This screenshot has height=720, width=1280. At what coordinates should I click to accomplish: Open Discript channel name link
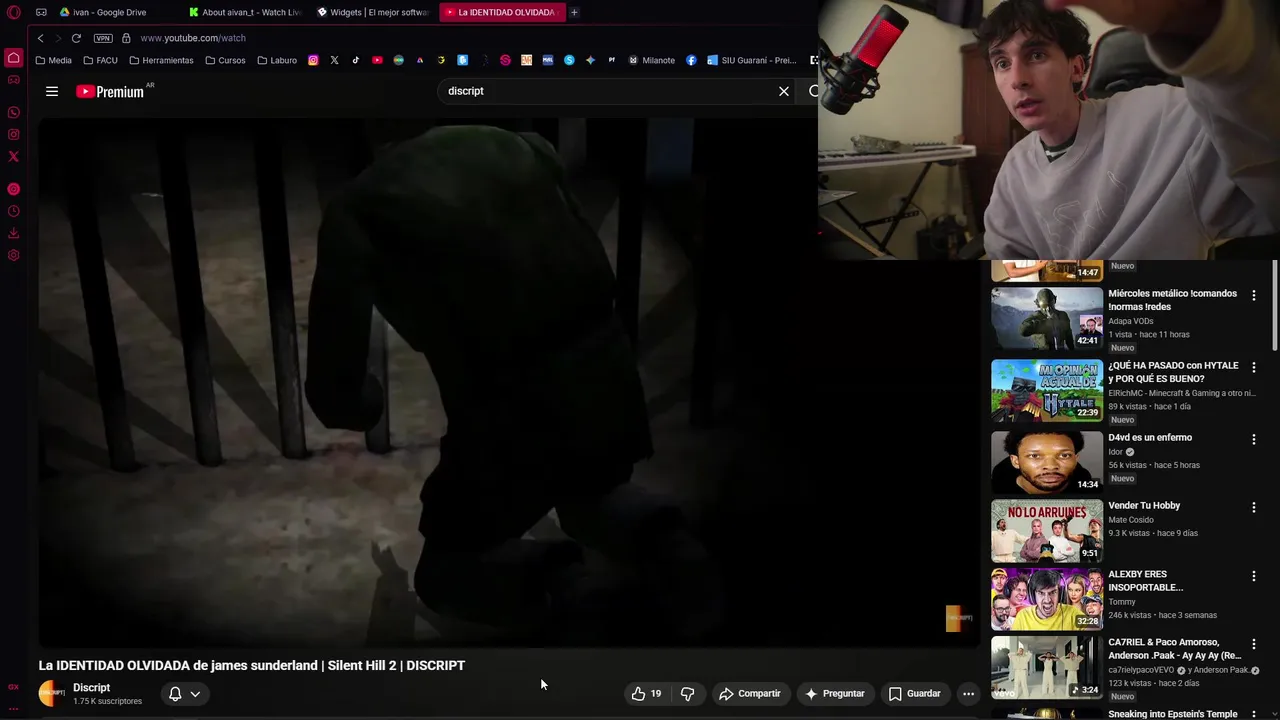[x=91, y=687]
